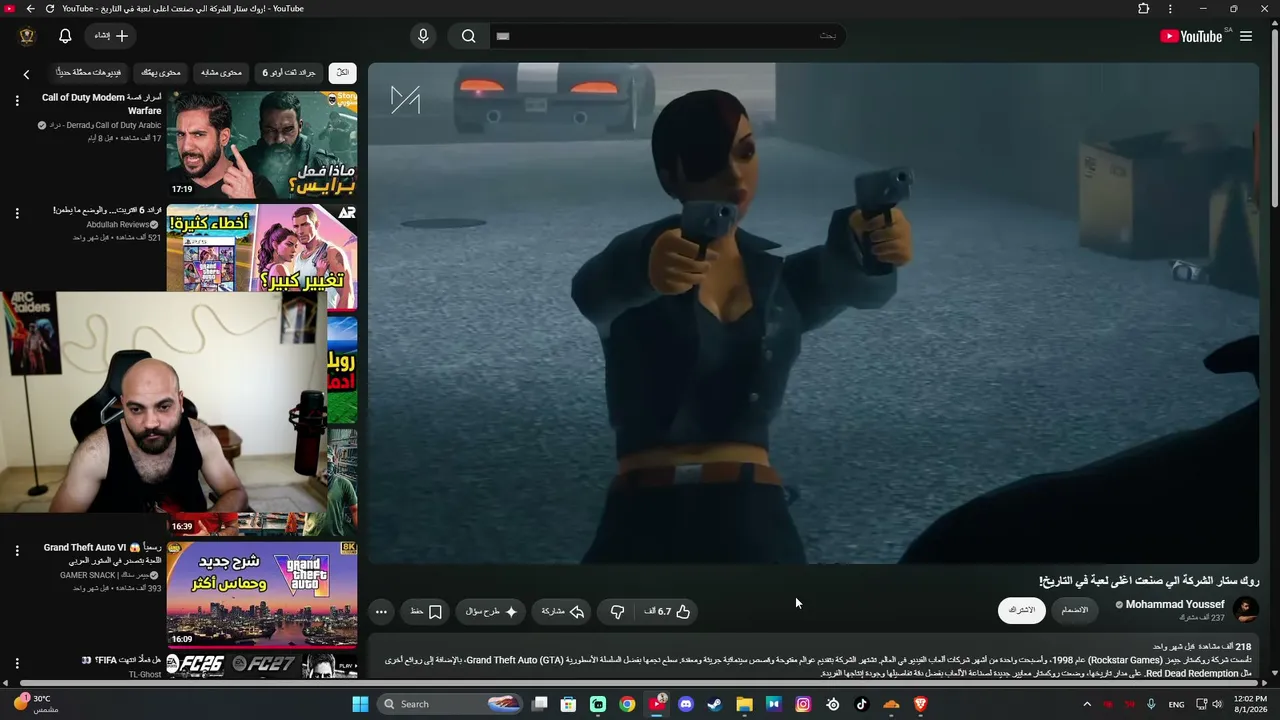This screenshot has width=1280, height=720.
Task: Show hidden system tray icons
Action: coord(1087,704)
